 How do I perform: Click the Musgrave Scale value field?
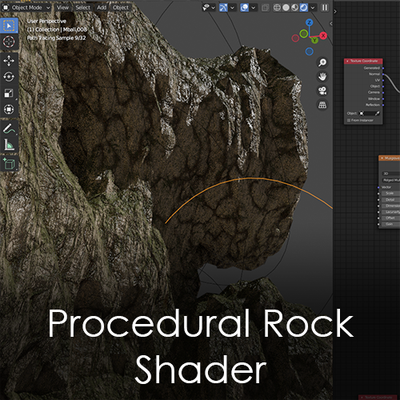coord(391,193)
